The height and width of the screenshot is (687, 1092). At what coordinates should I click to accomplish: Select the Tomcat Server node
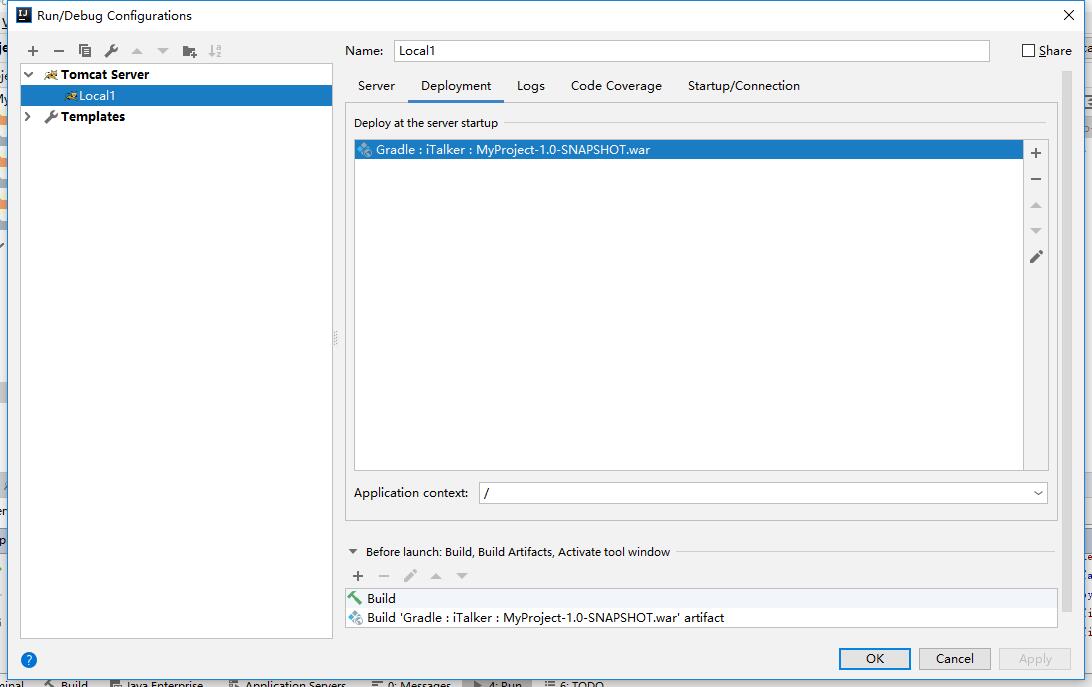pos(176,75)
